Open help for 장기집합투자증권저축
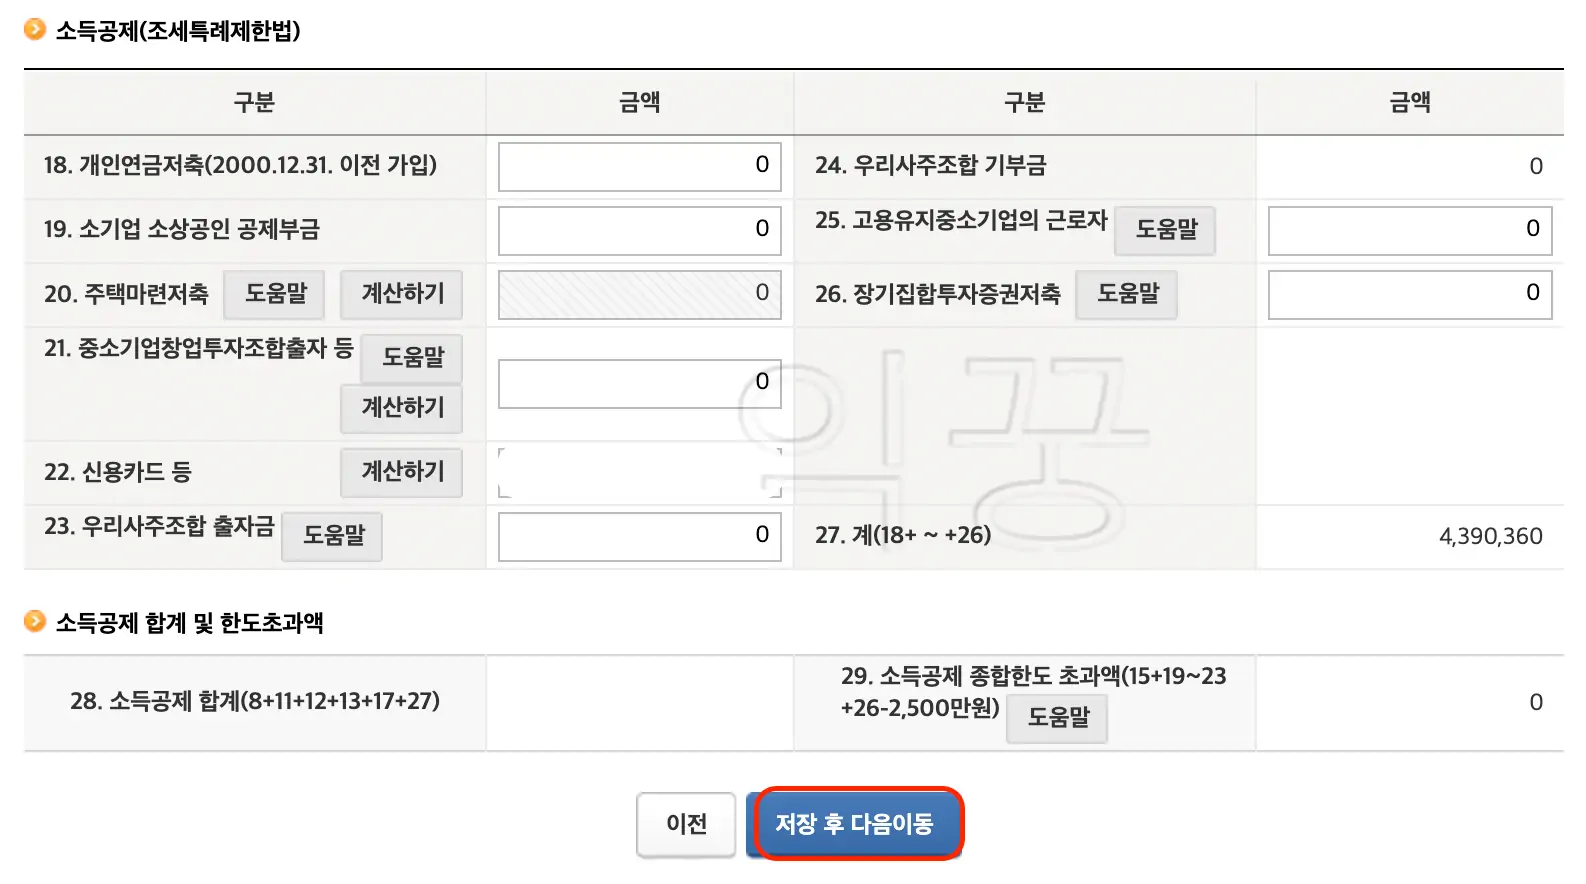 [x=1126, y=294]
